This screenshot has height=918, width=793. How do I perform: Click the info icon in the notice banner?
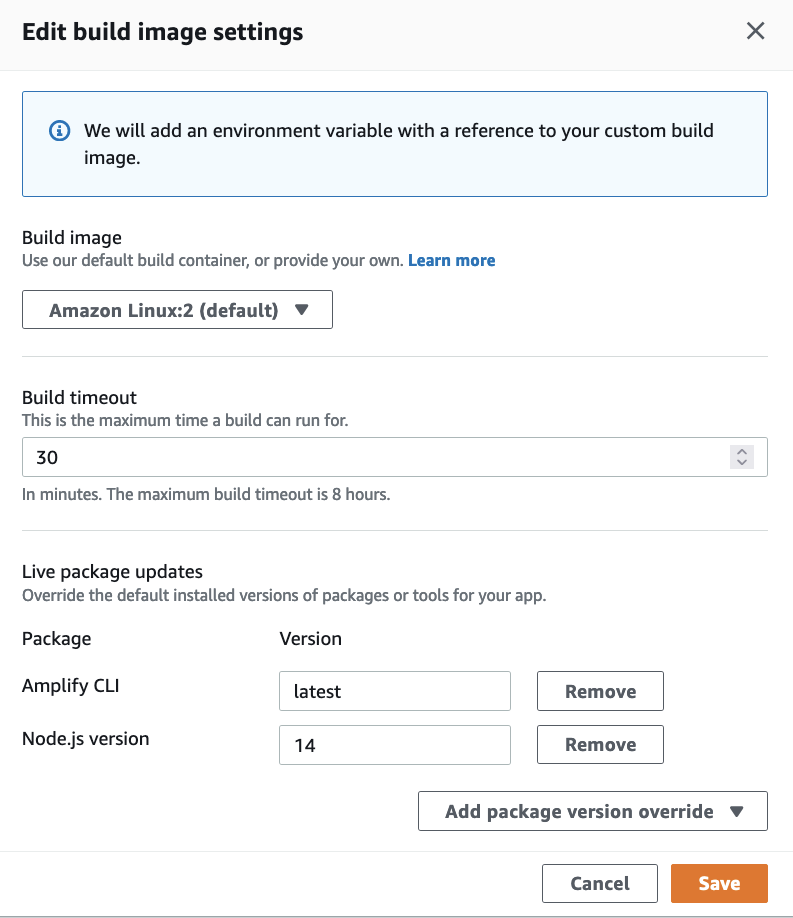58,131
